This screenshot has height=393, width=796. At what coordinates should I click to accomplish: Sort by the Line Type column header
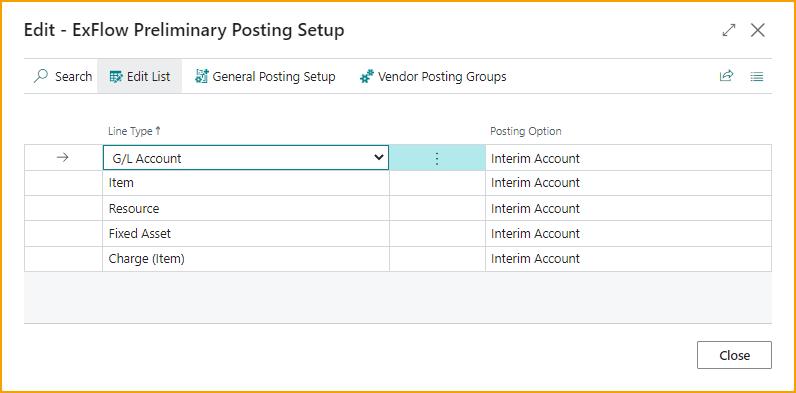(135, 131)
